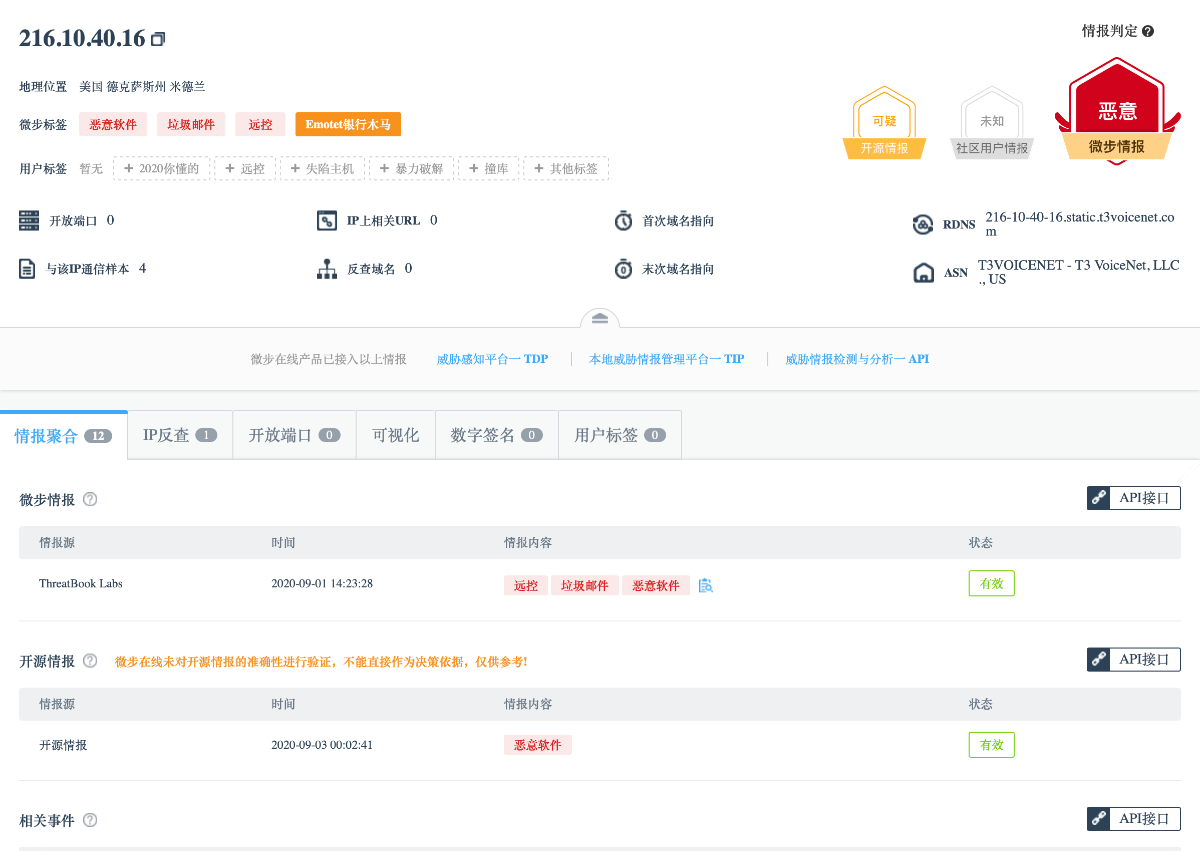Viewport: 1200px width, 851px height.
Task: Add the user tag 失陷主机
Action: pyautogui.click(x=323, y=168)
